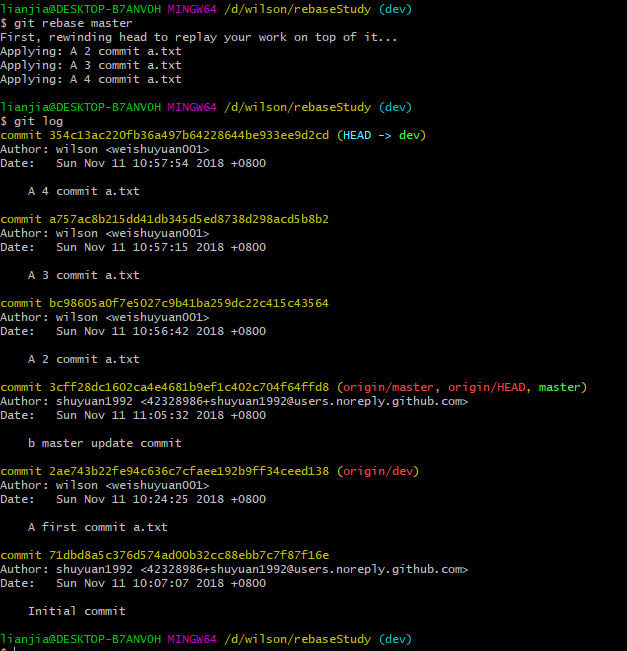Viewport: 627px width, 651px height.
Task: Click 'Applying: A 3 commit a.txt' line
Action: coord(91,65)
